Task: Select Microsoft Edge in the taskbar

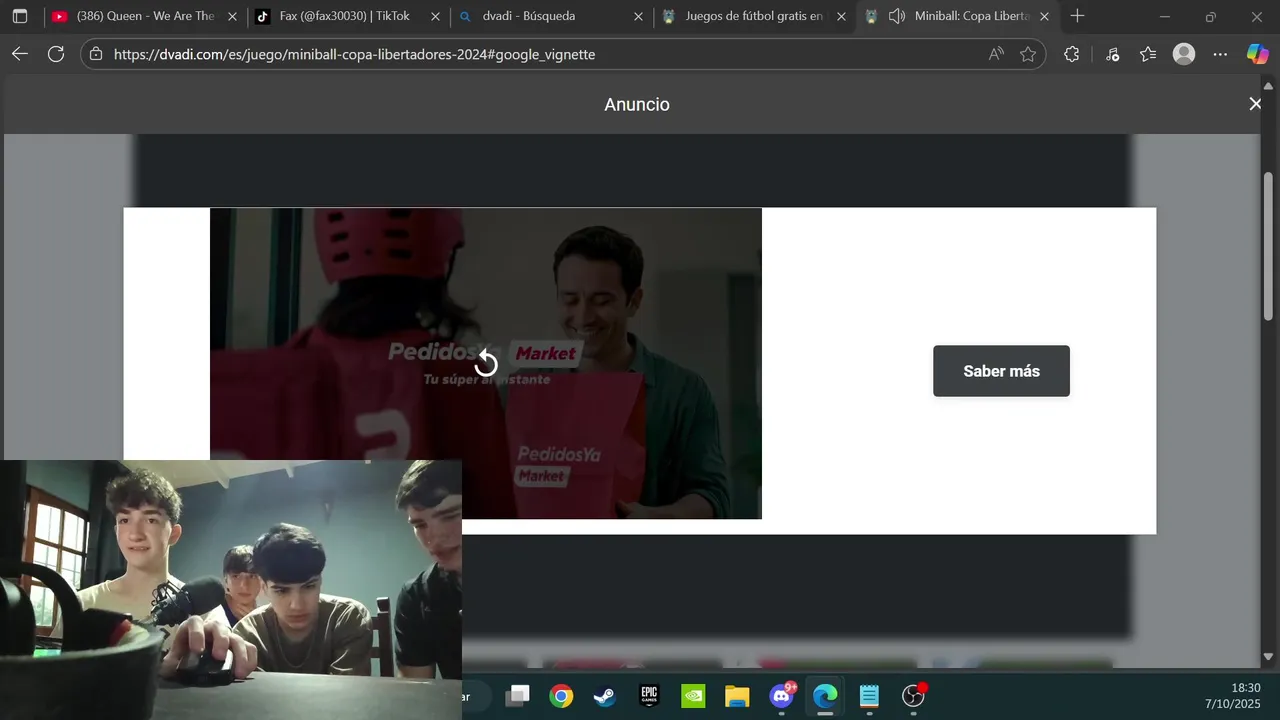Action: pos(825,696)
